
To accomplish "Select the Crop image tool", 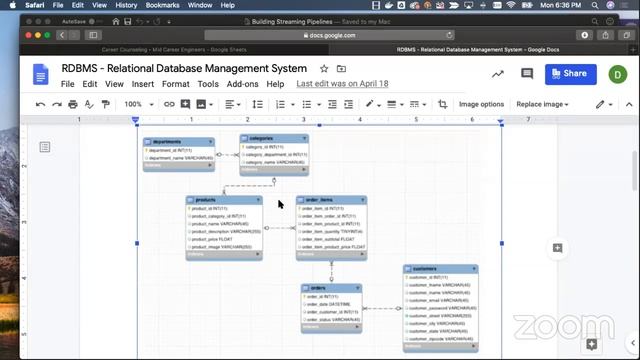I will (x=442, y=104).
